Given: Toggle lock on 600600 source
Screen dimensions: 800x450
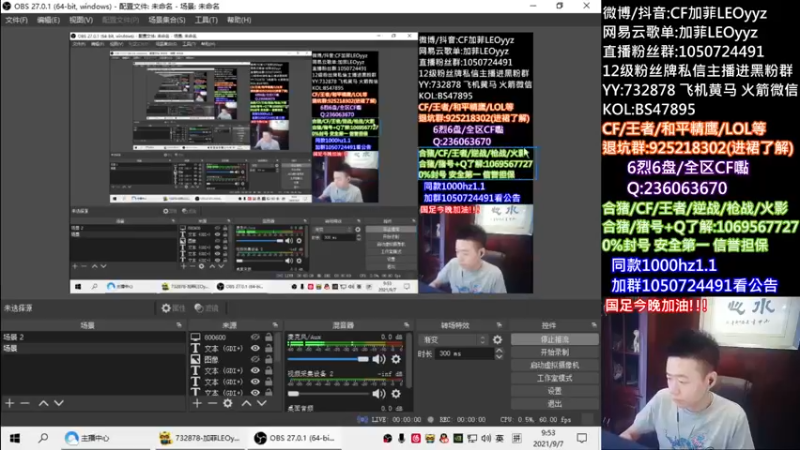Looking at the screenshot, I should 268,337.
